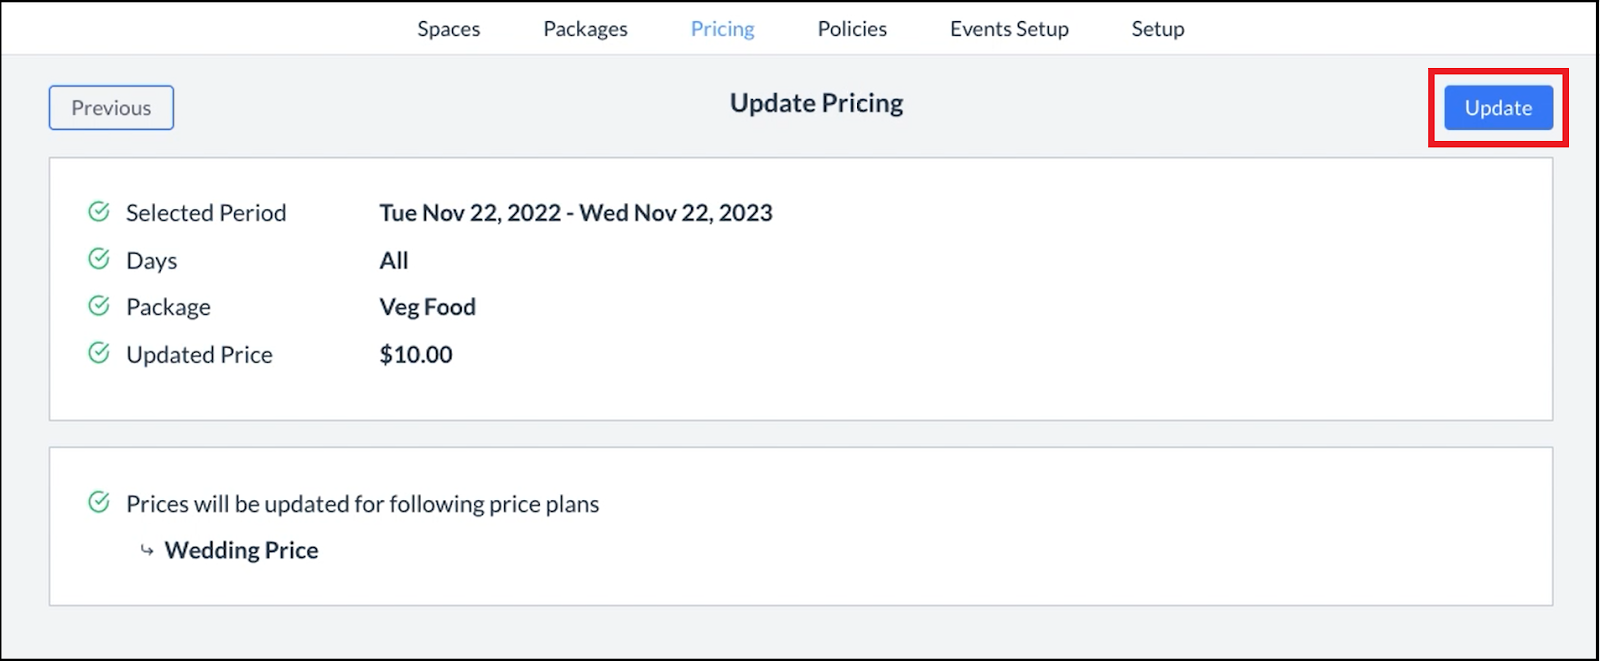The width and height of the screenshot is (1600, 661).
Task: Open the Setup tab
Action: (1157, 29)
